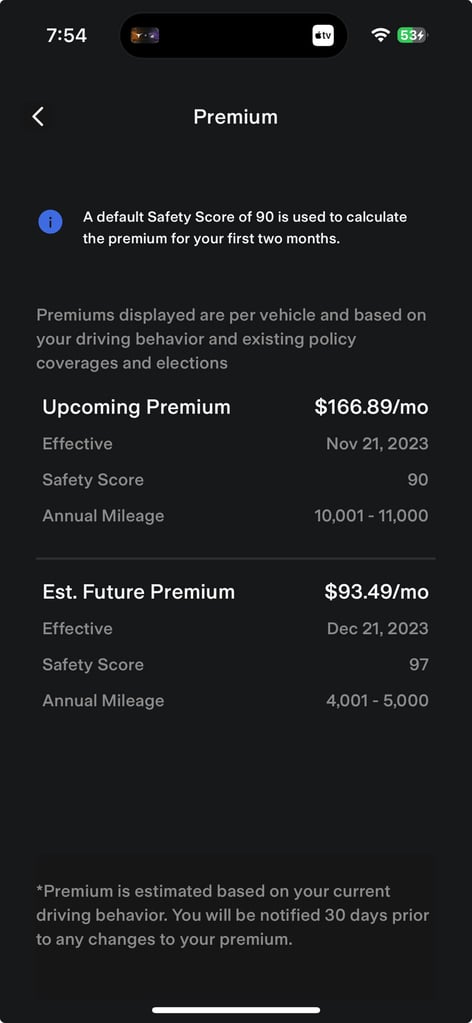472x1023 pixels.
Task: Tap the home indicator bar at bottom
Action: (x=236, y=1010)
